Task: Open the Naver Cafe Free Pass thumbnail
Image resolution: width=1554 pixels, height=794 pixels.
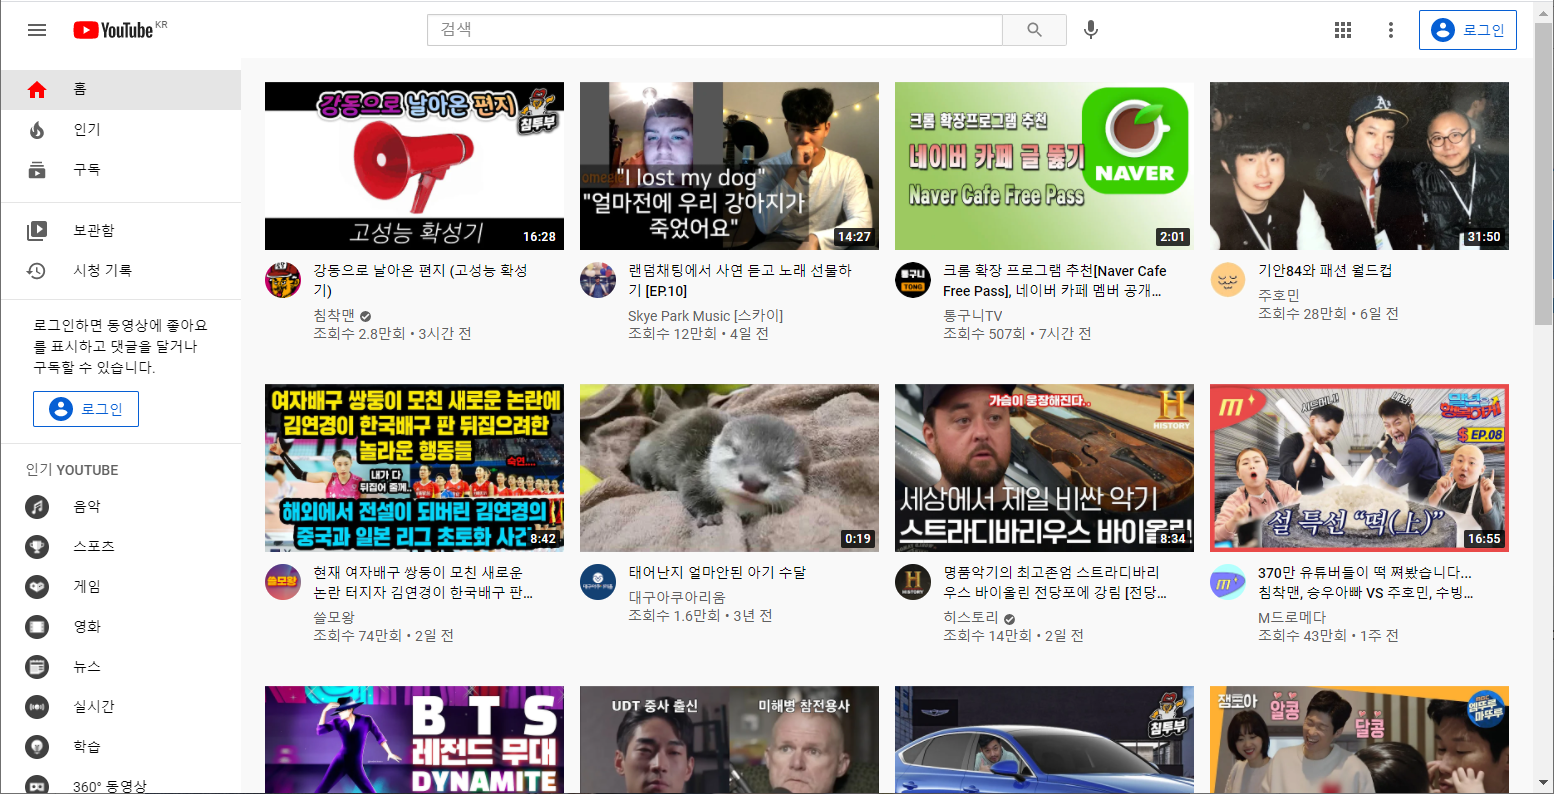Action: [1044, 166]
